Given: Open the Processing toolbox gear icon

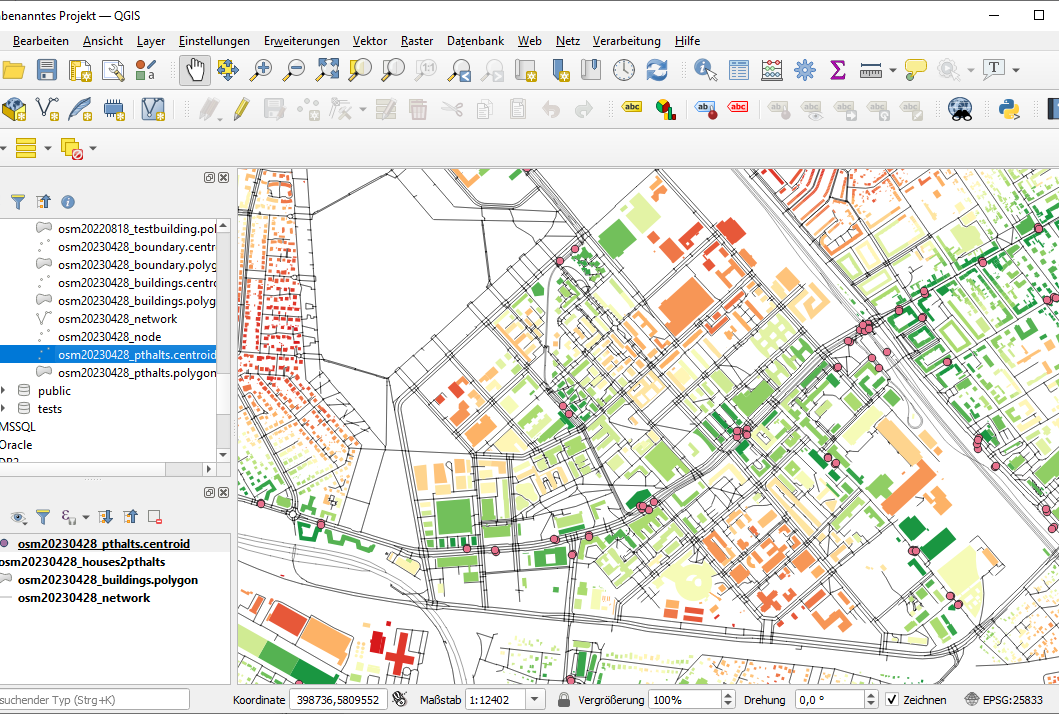Looking at the screenshot, I should [x=805, y=70].
